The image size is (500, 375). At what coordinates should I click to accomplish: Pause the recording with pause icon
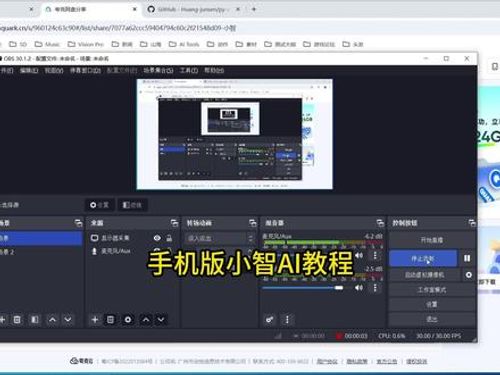[x=467, y=258]
